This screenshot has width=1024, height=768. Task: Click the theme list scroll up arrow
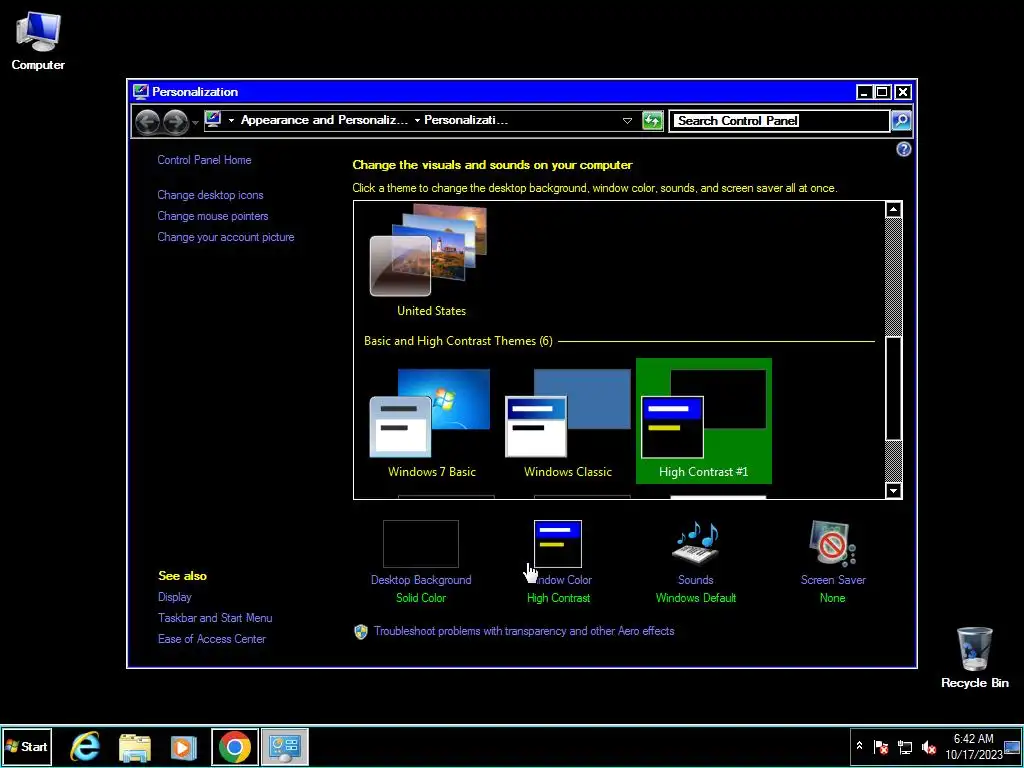(x=893, y=210)
